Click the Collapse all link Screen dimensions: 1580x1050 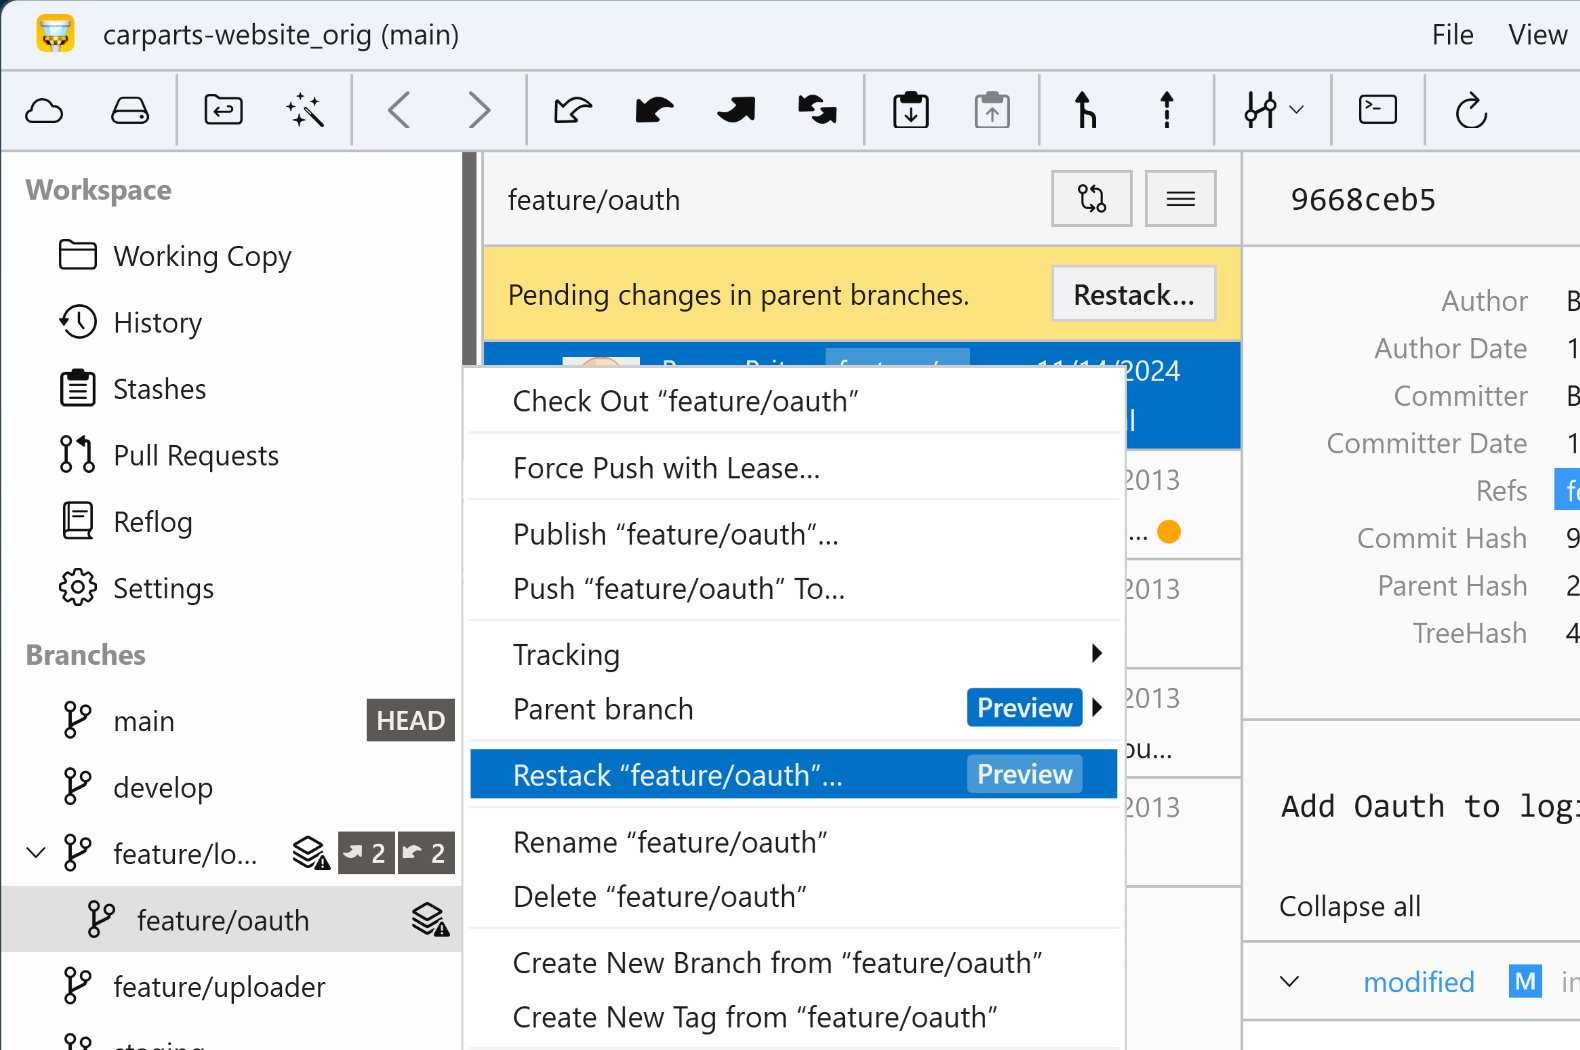pos(1349,906)
